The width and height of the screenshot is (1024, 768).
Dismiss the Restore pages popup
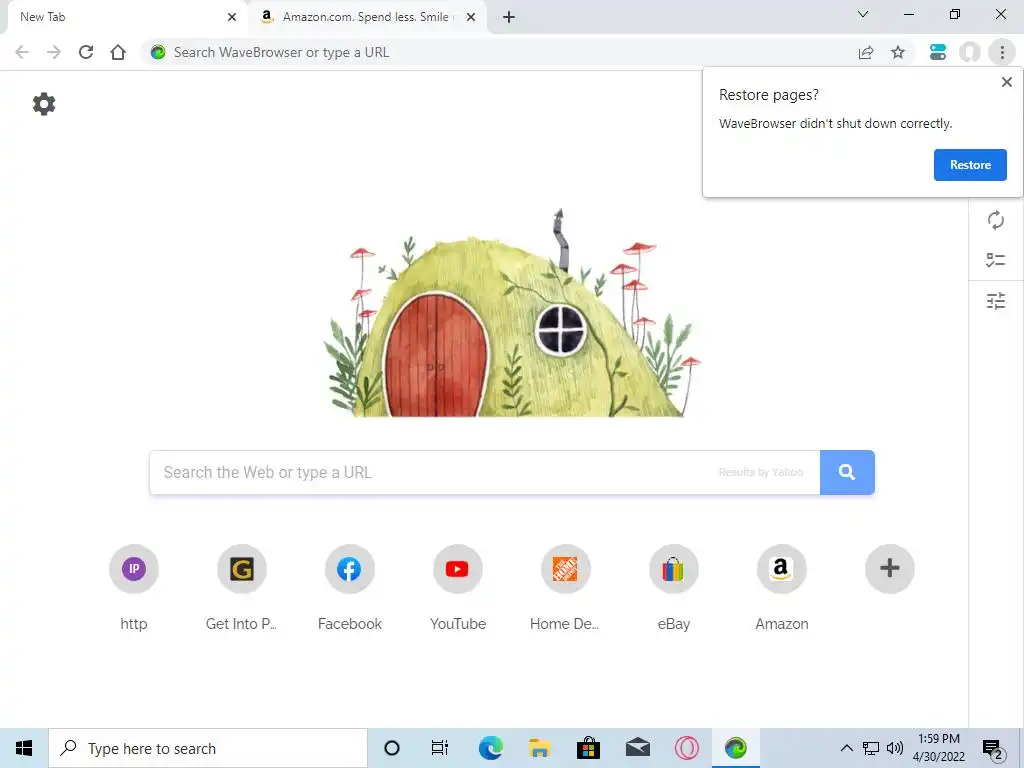[1006, 82]
